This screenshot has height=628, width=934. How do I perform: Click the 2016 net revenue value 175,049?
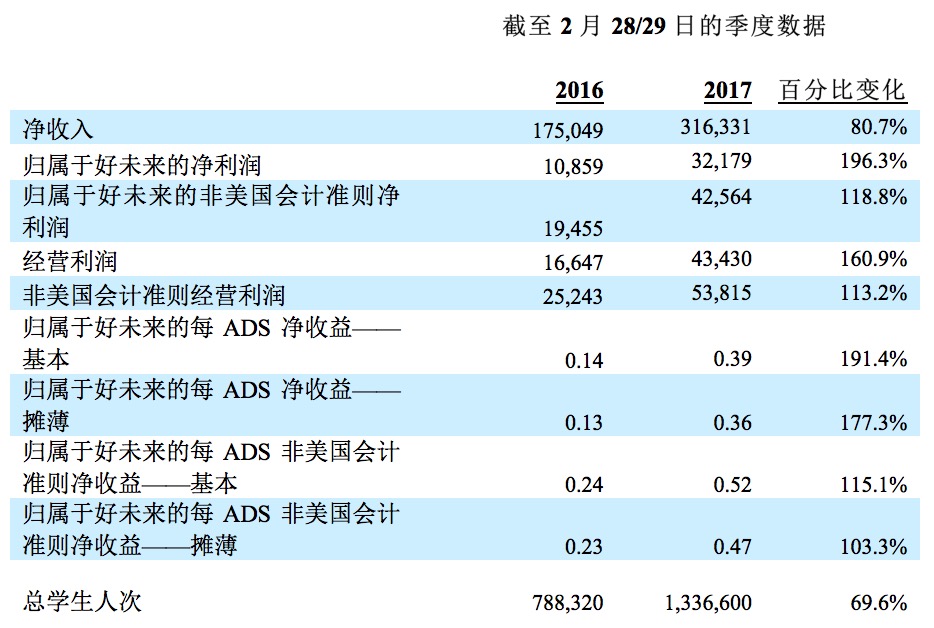[569, 131]
